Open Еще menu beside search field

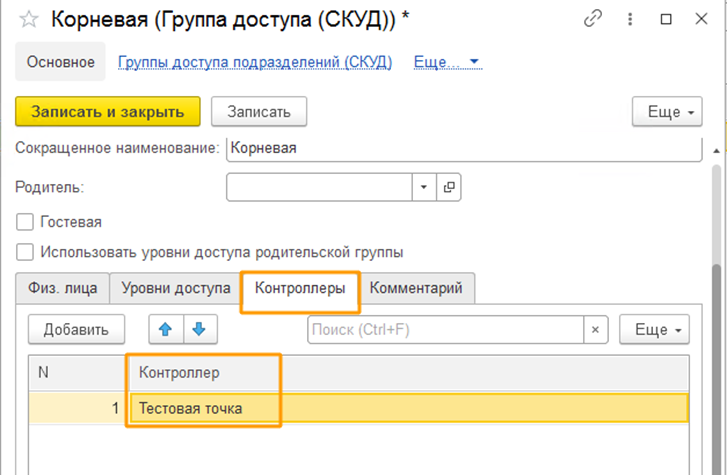pyautogui.click(x=655, y=329)
